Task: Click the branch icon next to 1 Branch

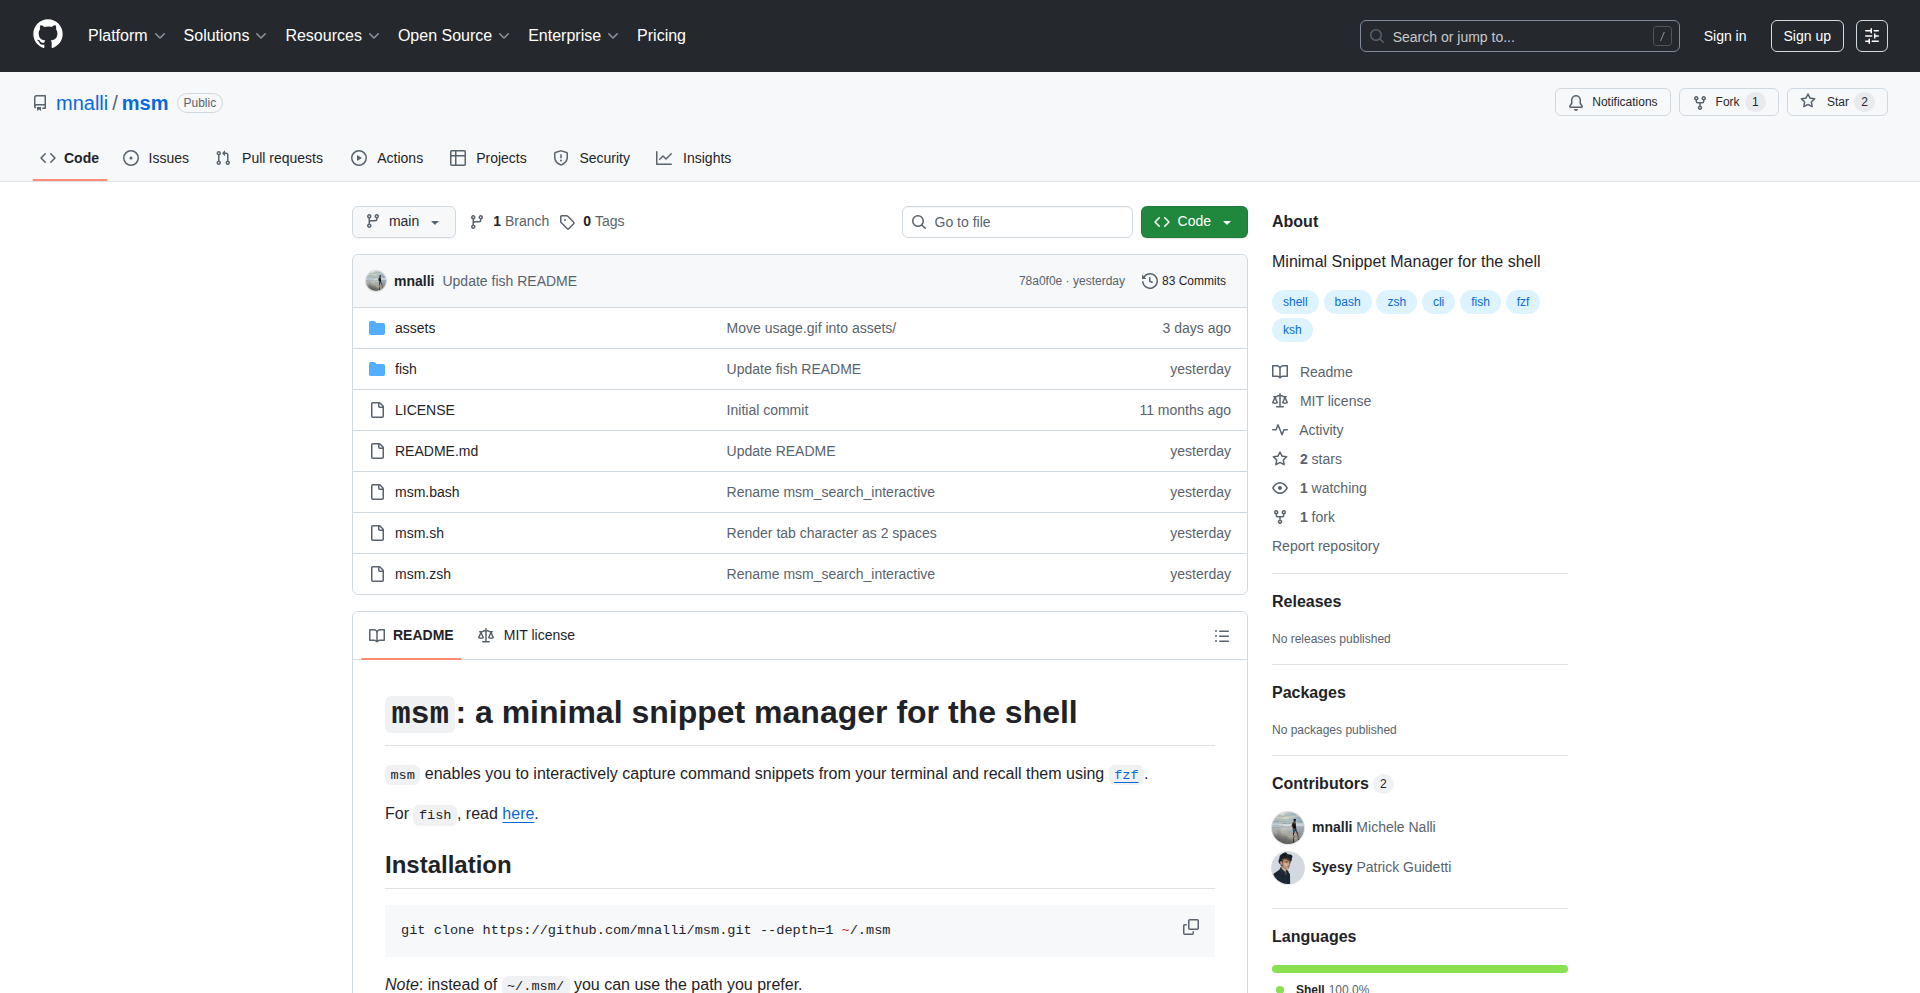Action: [477, 222]
